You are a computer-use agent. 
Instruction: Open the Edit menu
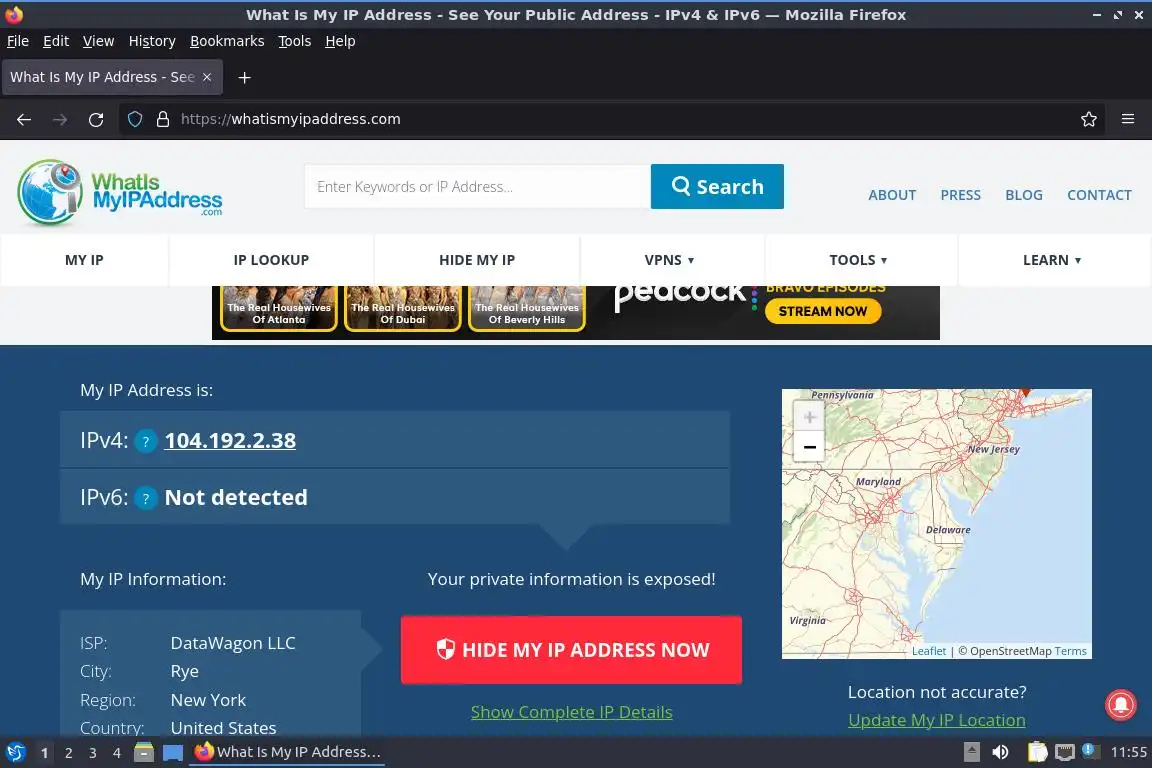tap(56, 41)
